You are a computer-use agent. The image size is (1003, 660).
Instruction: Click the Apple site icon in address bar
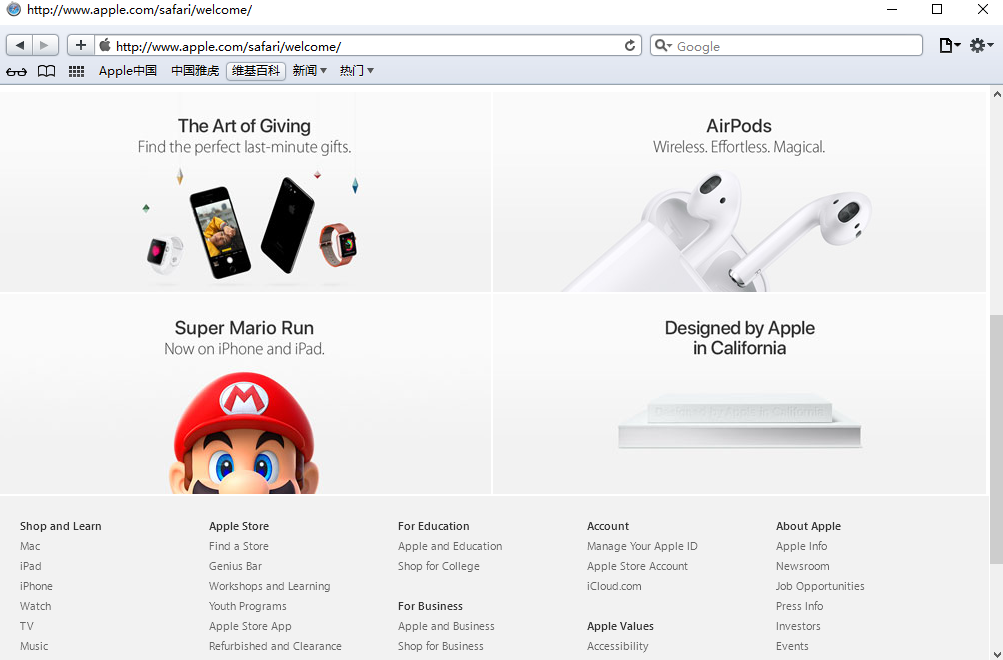coord(105,45)
